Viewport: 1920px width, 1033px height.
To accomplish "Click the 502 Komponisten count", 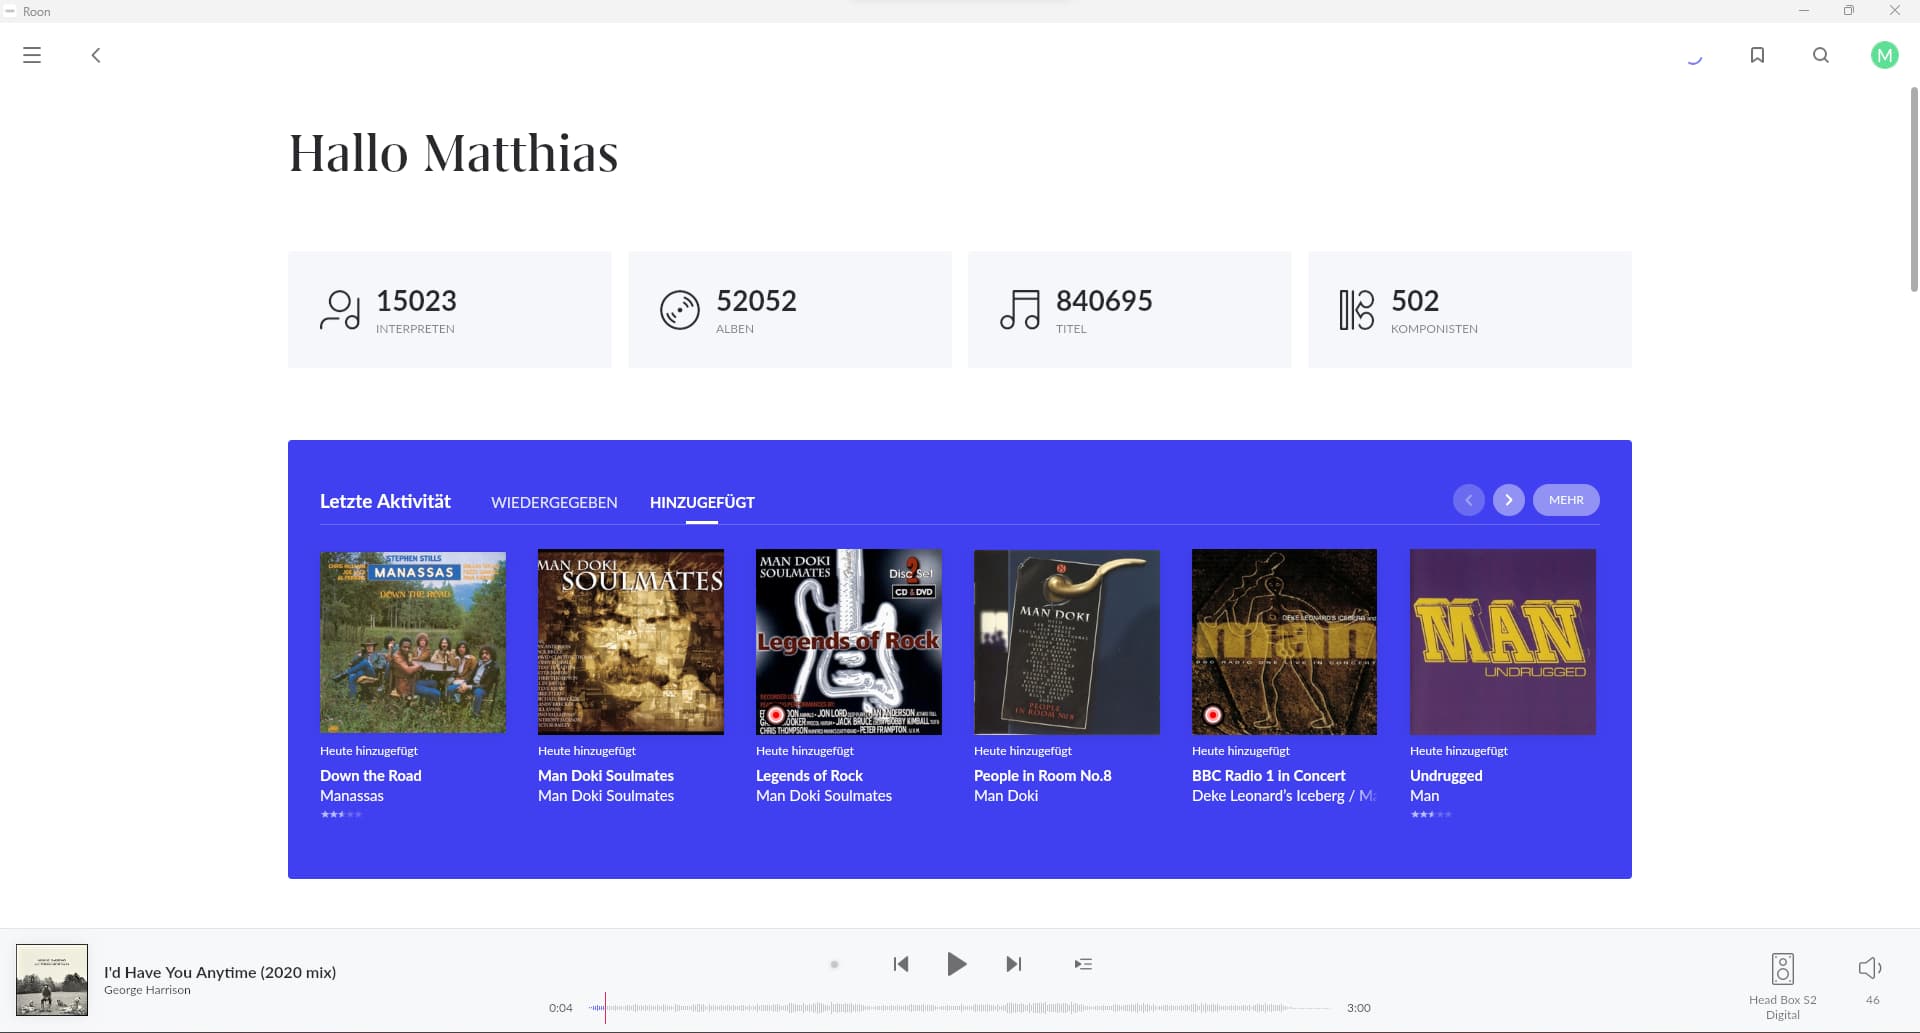I will 1415,301.
